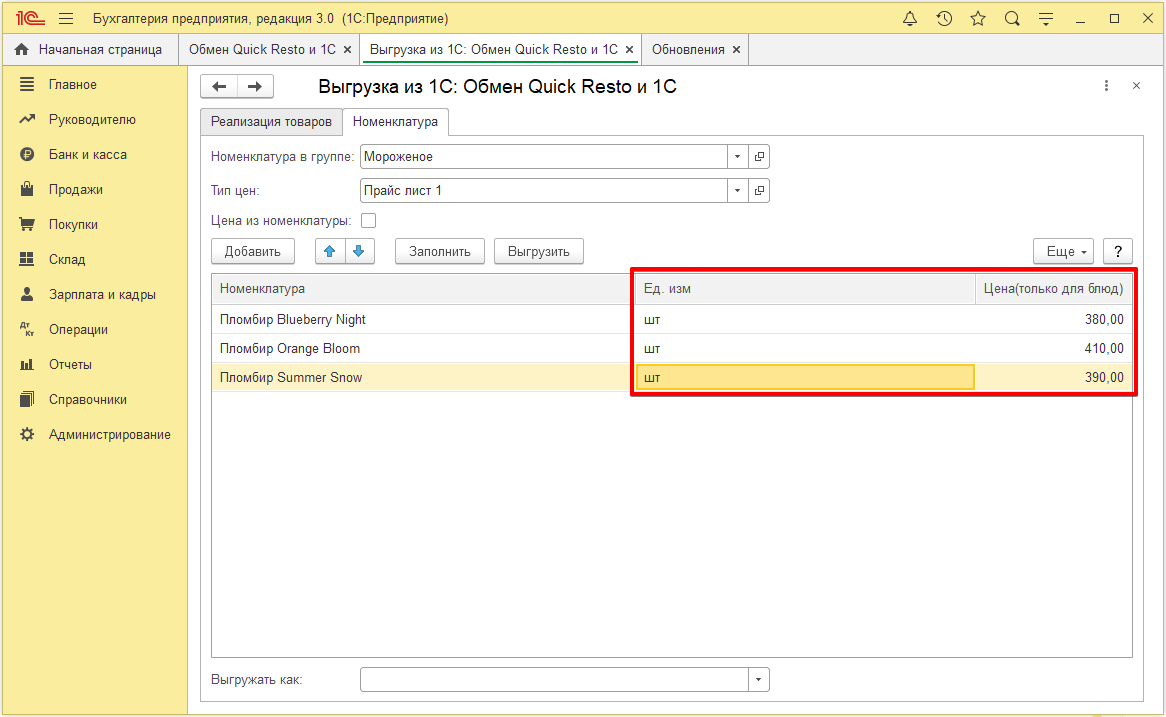This screenshot has height=717, width=1166.
Task: Move row down with blue arrow
Action: coord(359,251)
